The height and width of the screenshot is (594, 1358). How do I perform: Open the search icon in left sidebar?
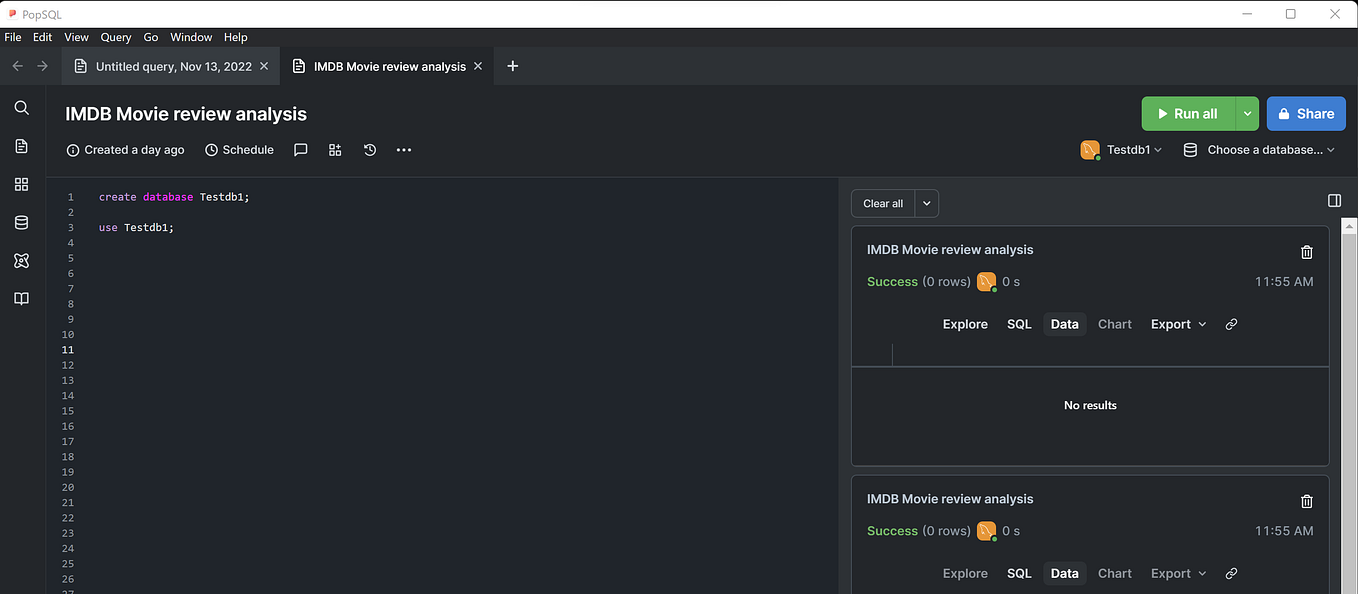[21, 108]
